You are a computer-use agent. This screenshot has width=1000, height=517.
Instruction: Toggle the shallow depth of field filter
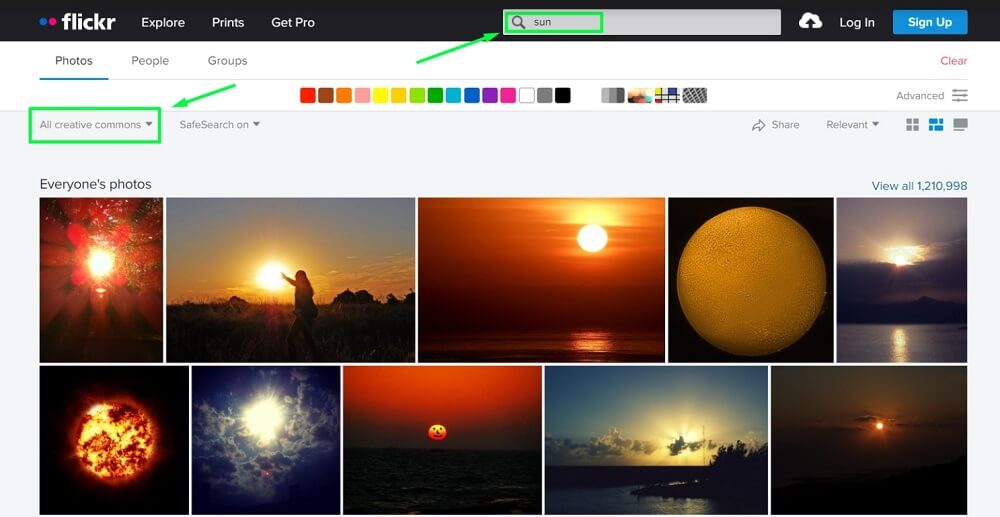pos(640,96)
